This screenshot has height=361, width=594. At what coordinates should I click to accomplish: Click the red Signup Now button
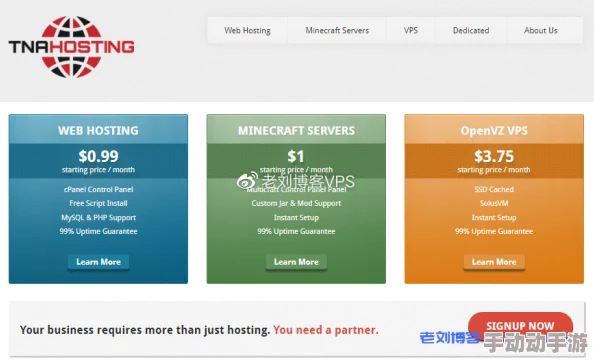click(x=520, y=325)
